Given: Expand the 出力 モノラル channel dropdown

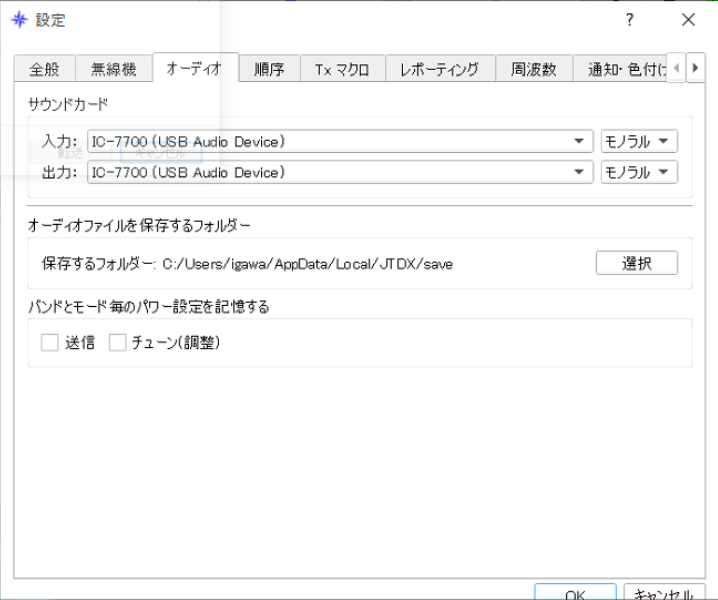Looking at the screenshot, I should click(x=639, y=172).
